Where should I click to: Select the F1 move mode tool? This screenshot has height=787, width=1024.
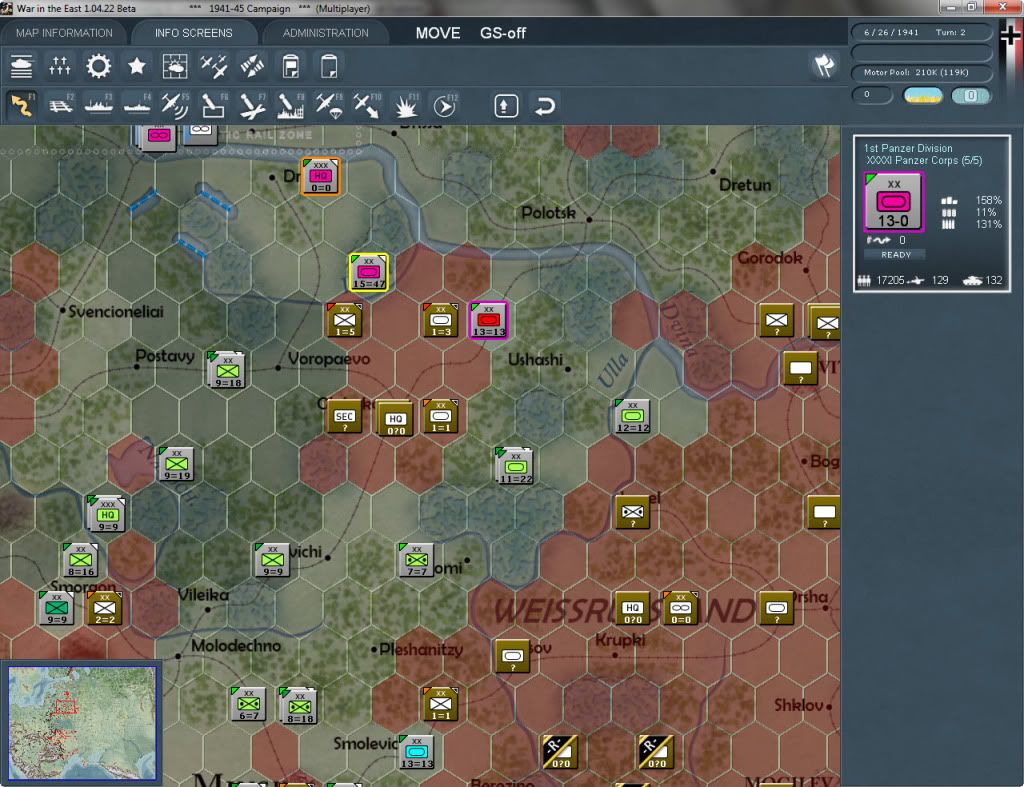pos(22,105)
